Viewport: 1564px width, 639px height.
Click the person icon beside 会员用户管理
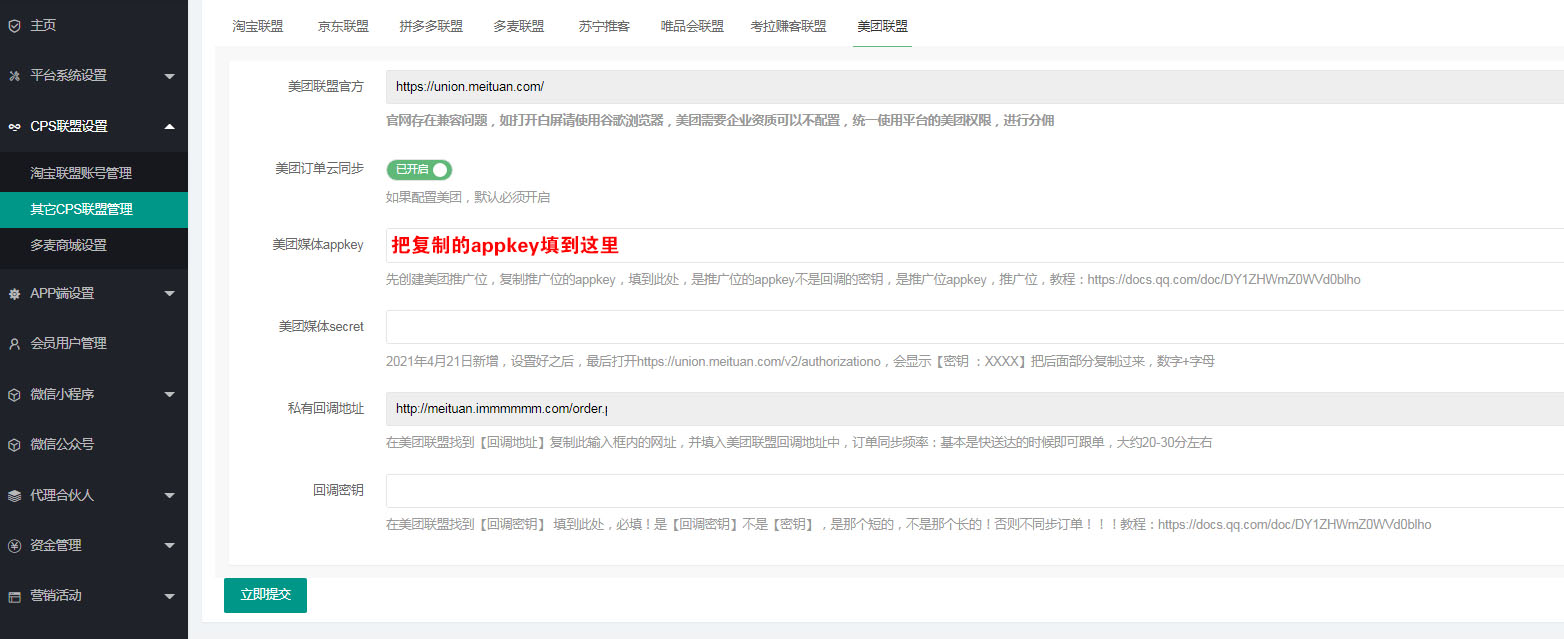click(x=14, y=343)
